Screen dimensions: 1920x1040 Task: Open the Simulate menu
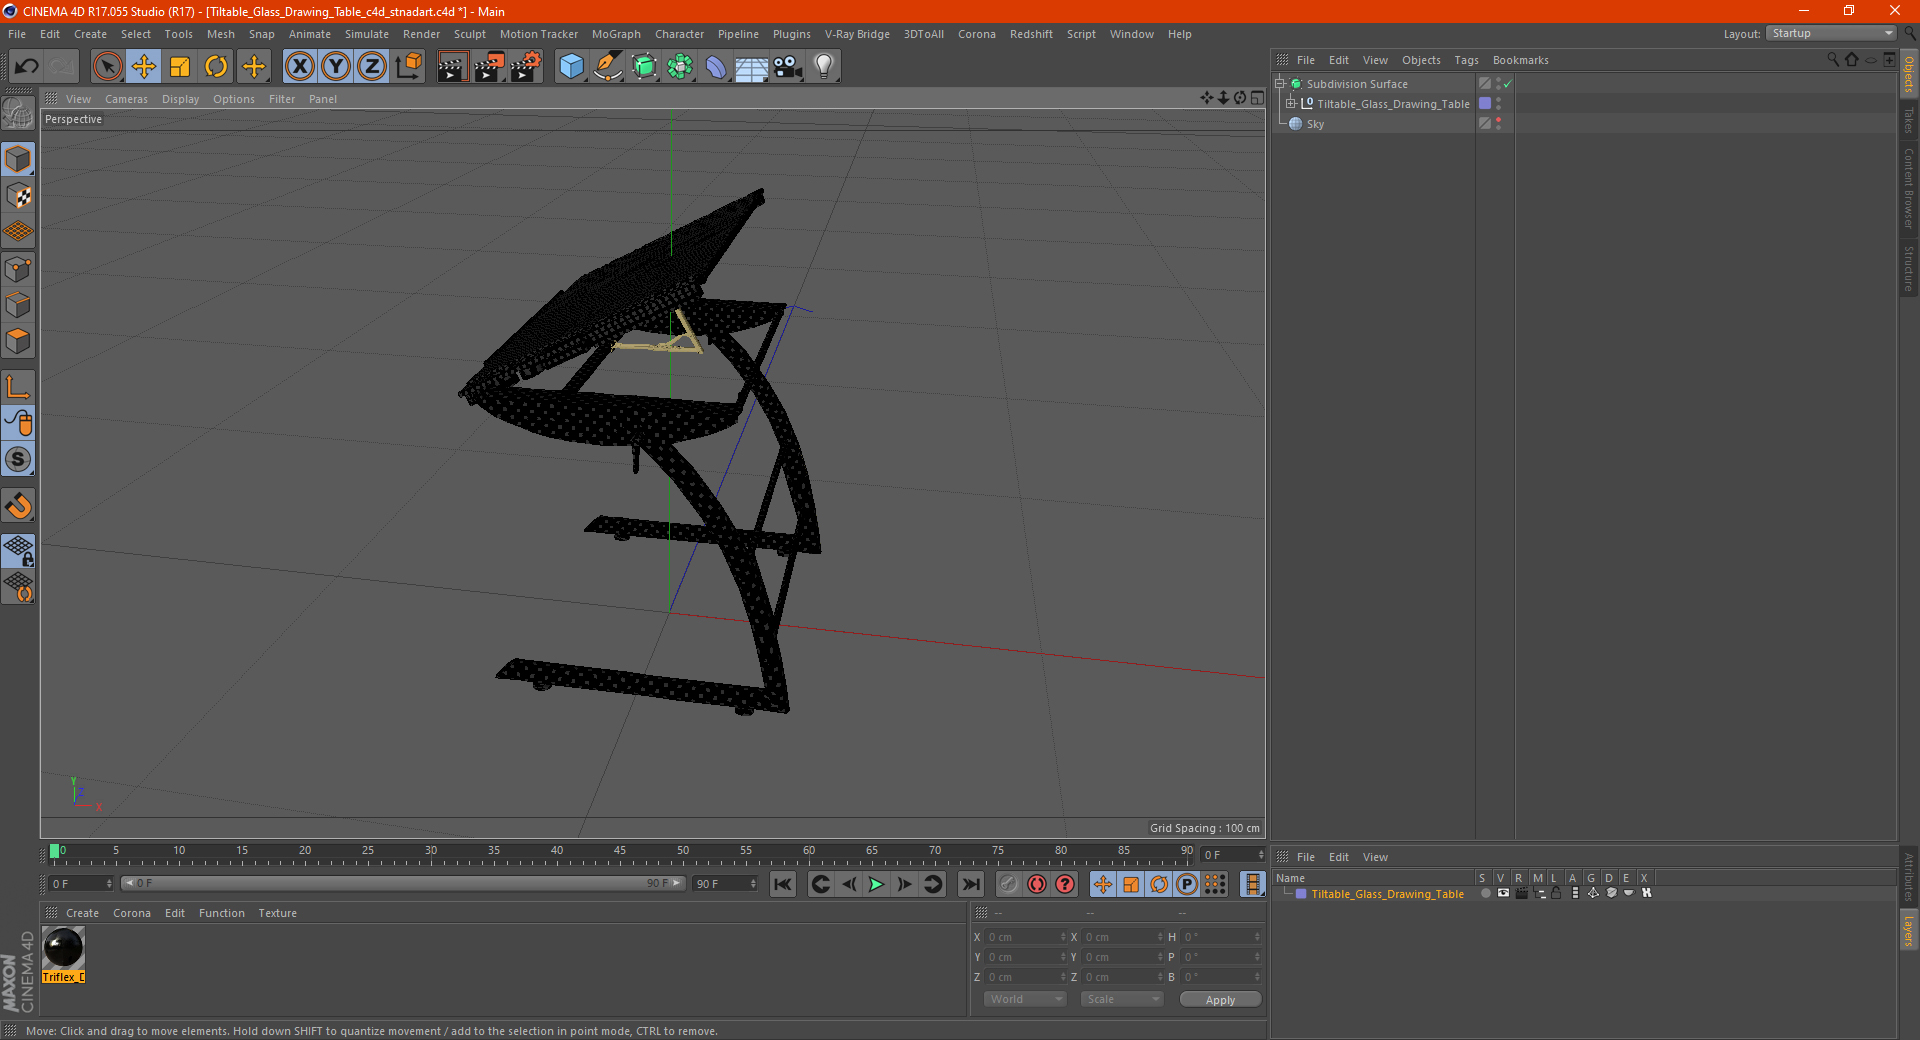[367, 34]
